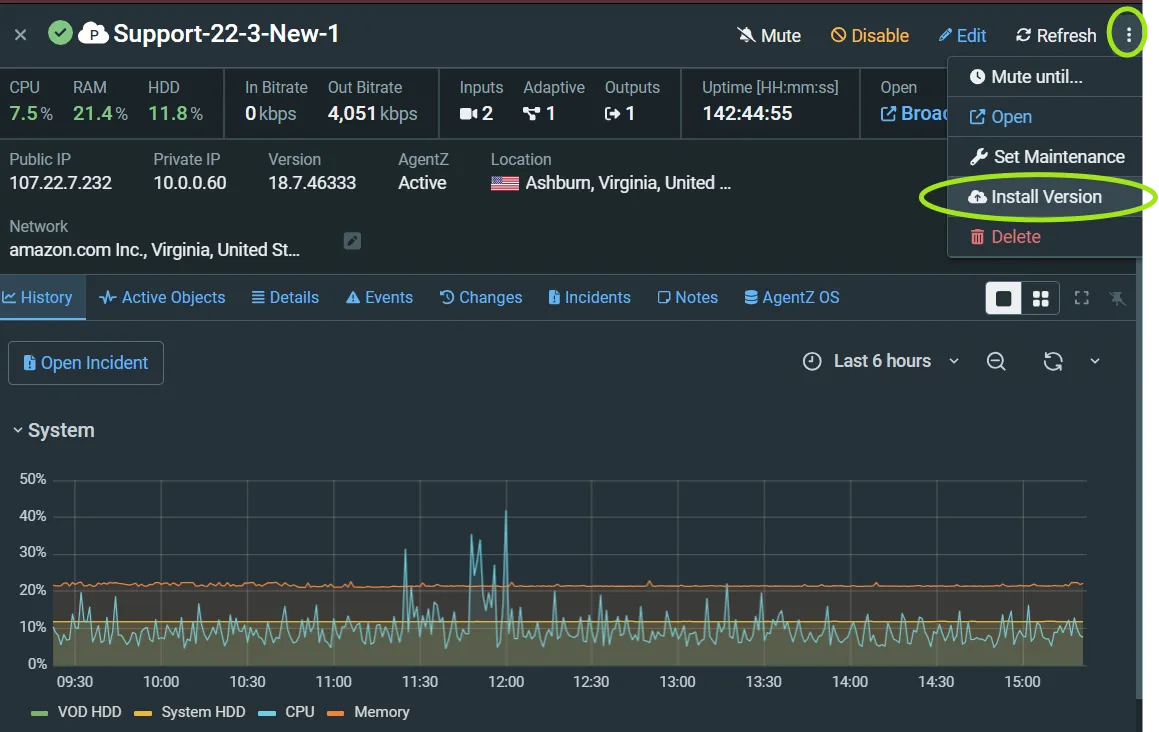Open the Notes tab
Viewport: 1159px width, 732px height.
click(687, 297)
